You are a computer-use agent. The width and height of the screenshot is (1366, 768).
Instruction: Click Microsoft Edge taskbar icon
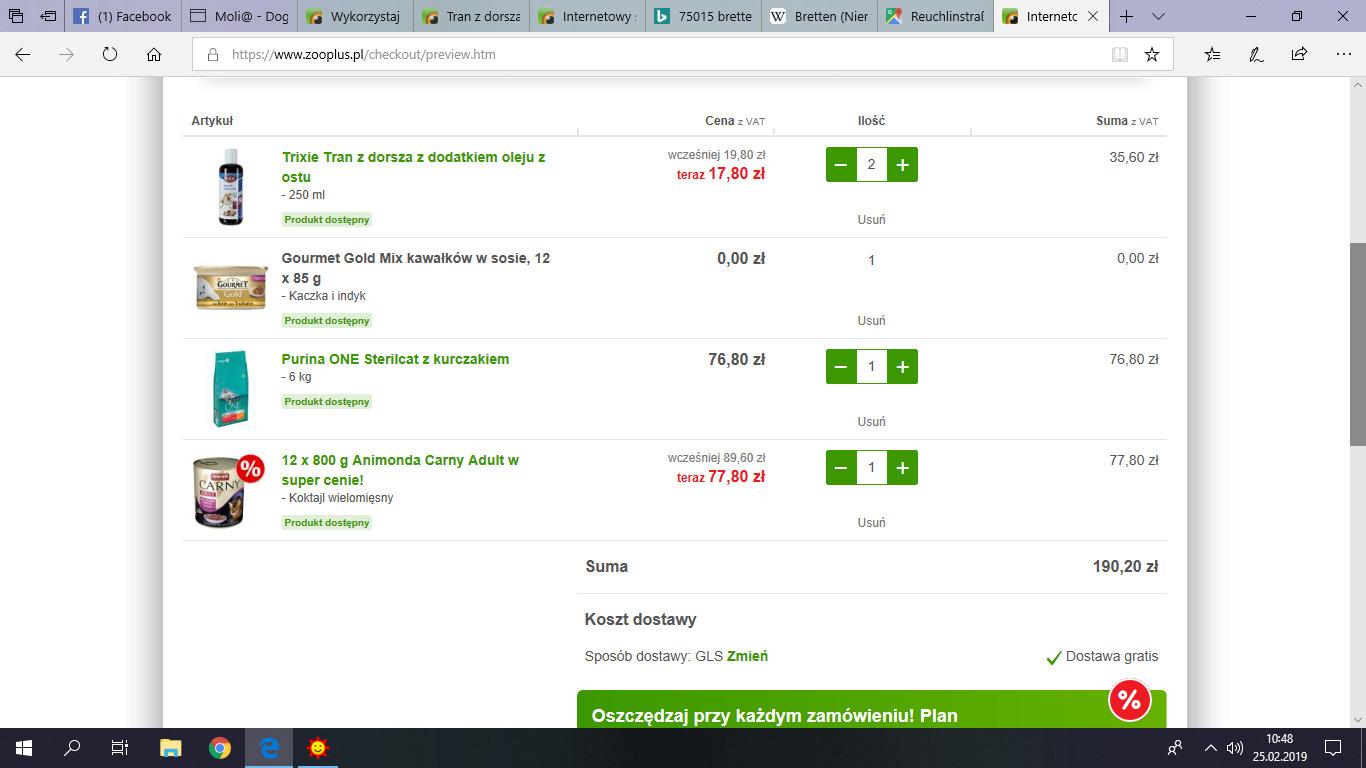(x=269, y=748)
